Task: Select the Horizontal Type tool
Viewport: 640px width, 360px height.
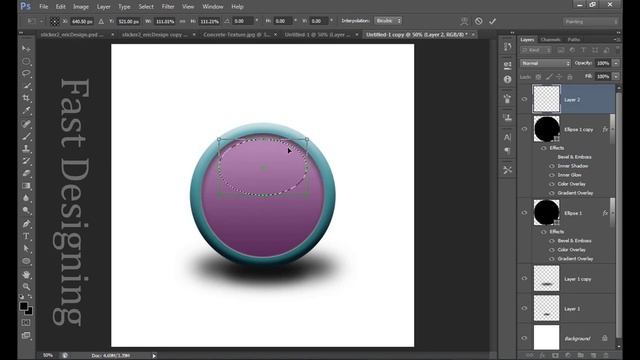Action: coord(27,236)
